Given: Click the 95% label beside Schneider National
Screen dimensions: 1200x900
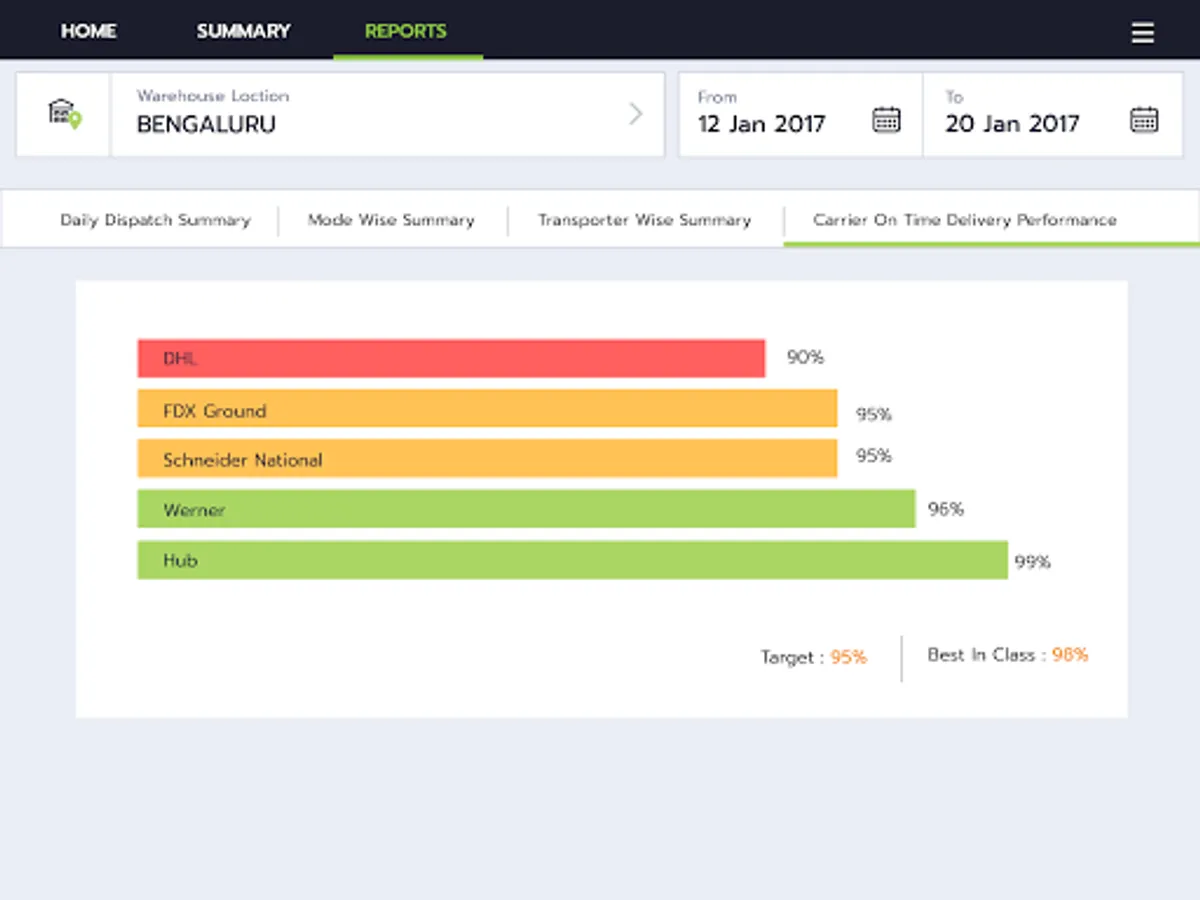Looking at the screenshot, I should (873, 456).
